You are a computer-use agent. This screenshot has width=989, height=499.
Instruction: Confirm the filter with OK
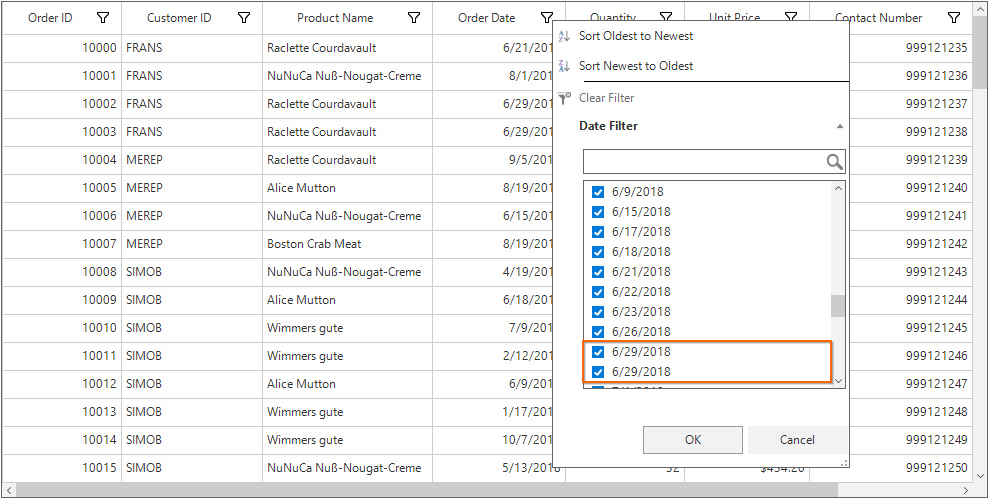693,440
